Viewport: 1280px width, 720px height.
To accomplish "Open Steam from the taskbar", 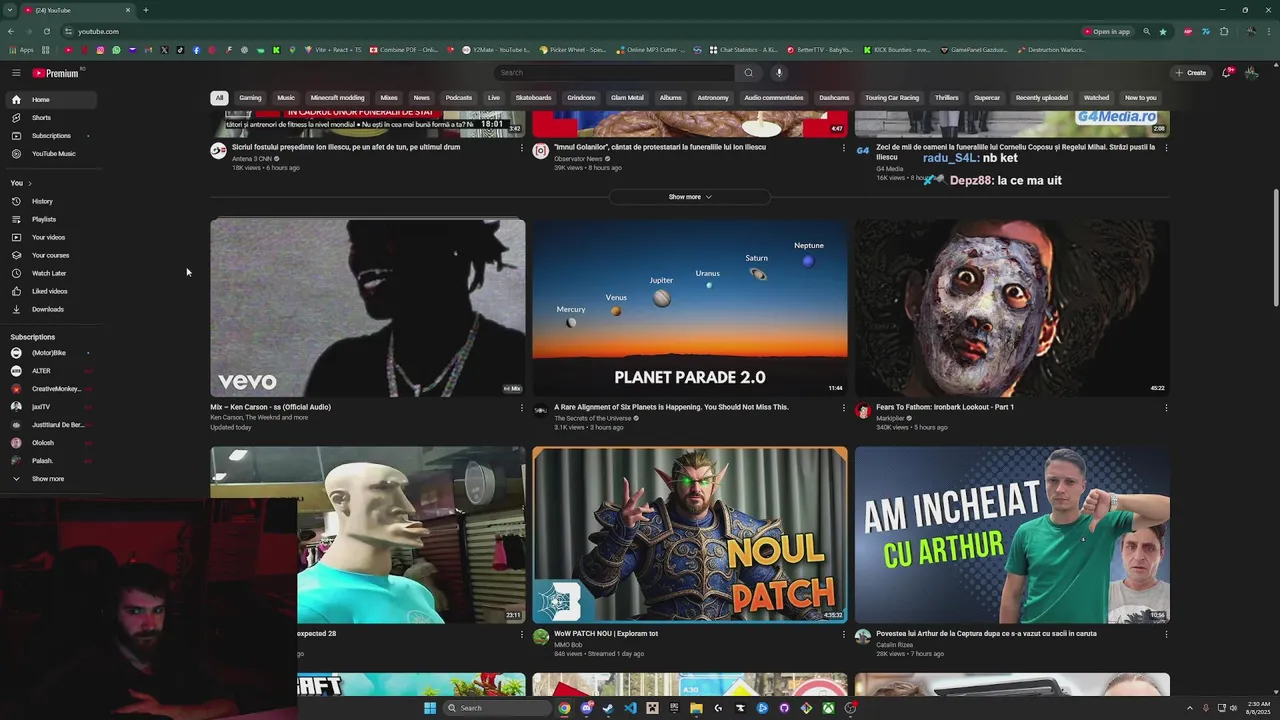I will coord(608,708).
